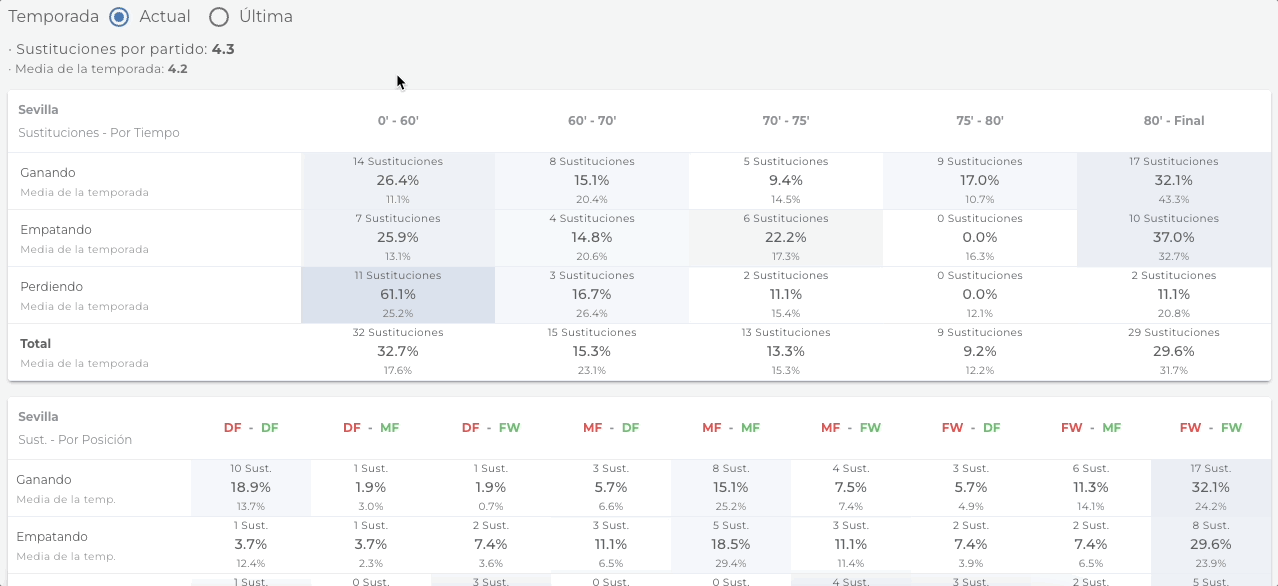Viewport: 1278px width, 586px height.
Task: Click the Ganando row label in the Por Tiempo table
Action: (48, 173)
